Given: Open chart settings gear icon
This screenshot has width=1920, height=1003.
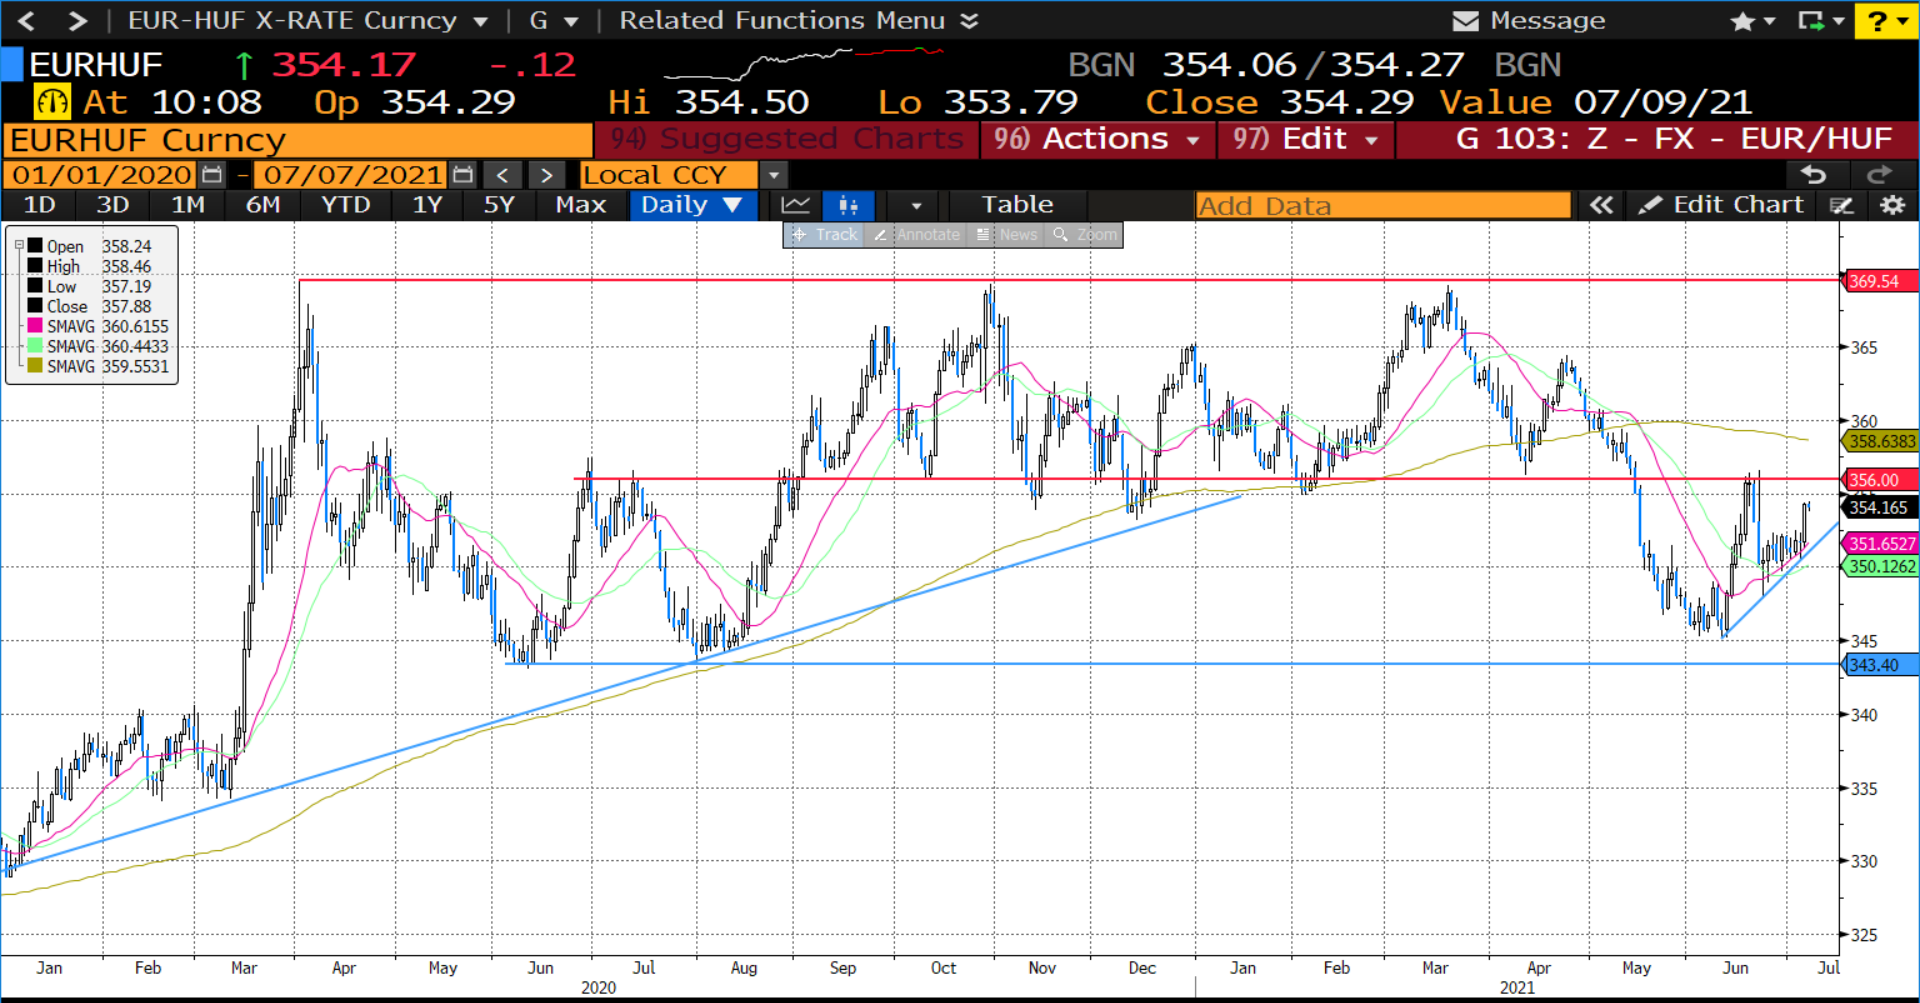Looking at the screenshot, I should [x=1892, y=205].
